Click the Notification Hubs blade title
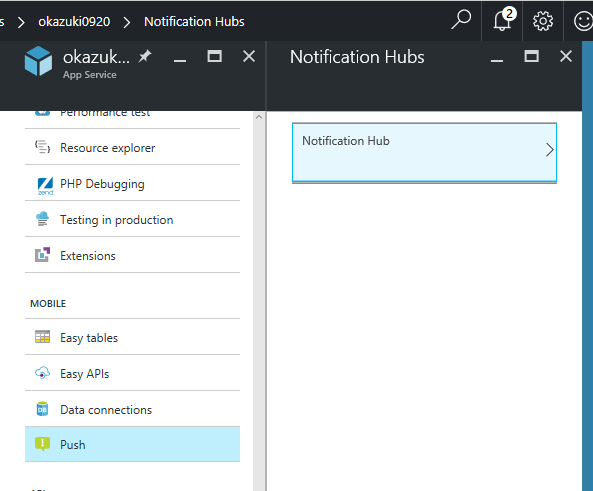593x491 pixels. pyautogui.click(x=357, y=57)
